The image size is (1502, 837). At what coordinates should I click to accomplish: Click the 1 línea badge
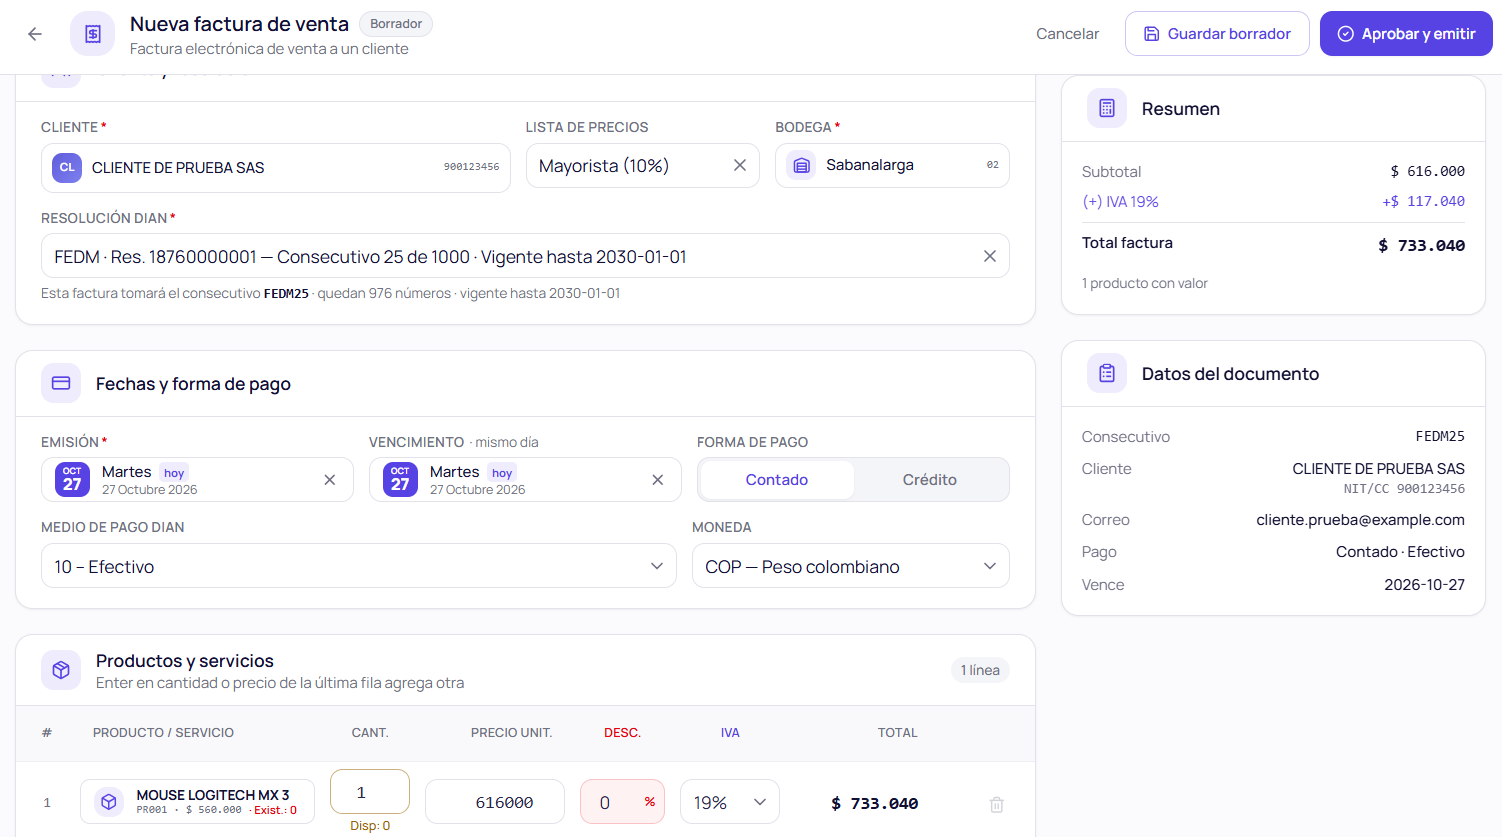(x=980, y=670)
